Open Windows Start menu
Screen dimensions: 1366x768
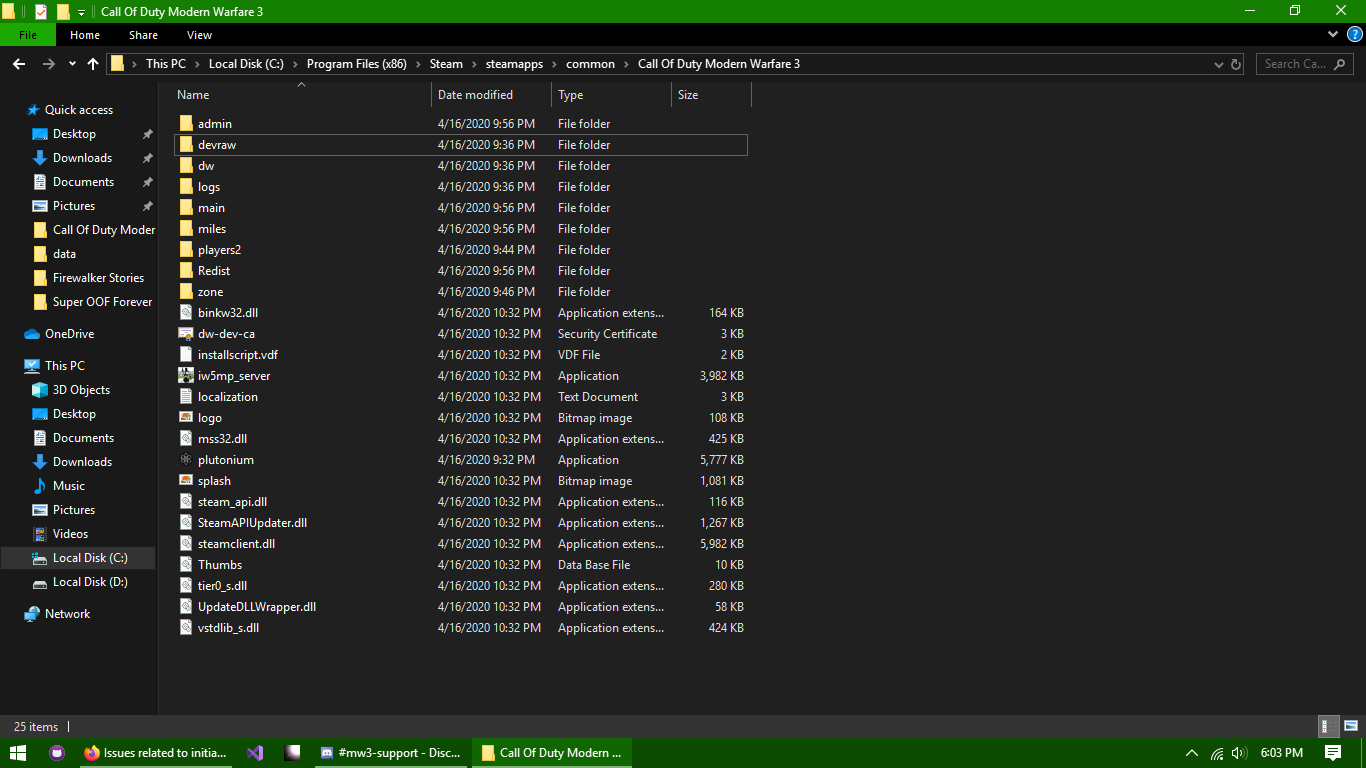pos(18,753)
